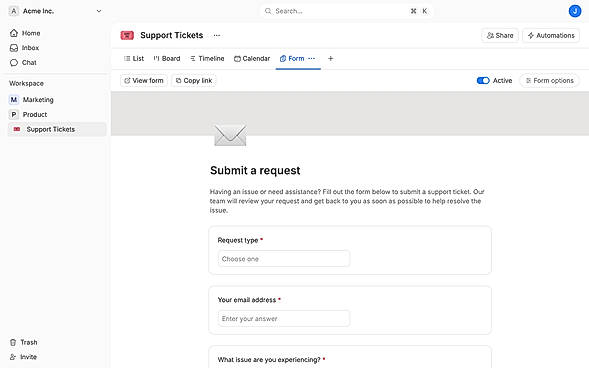This screenshot has width=589, height=368.
Task: Click the Share button
Action: point(500,35)
